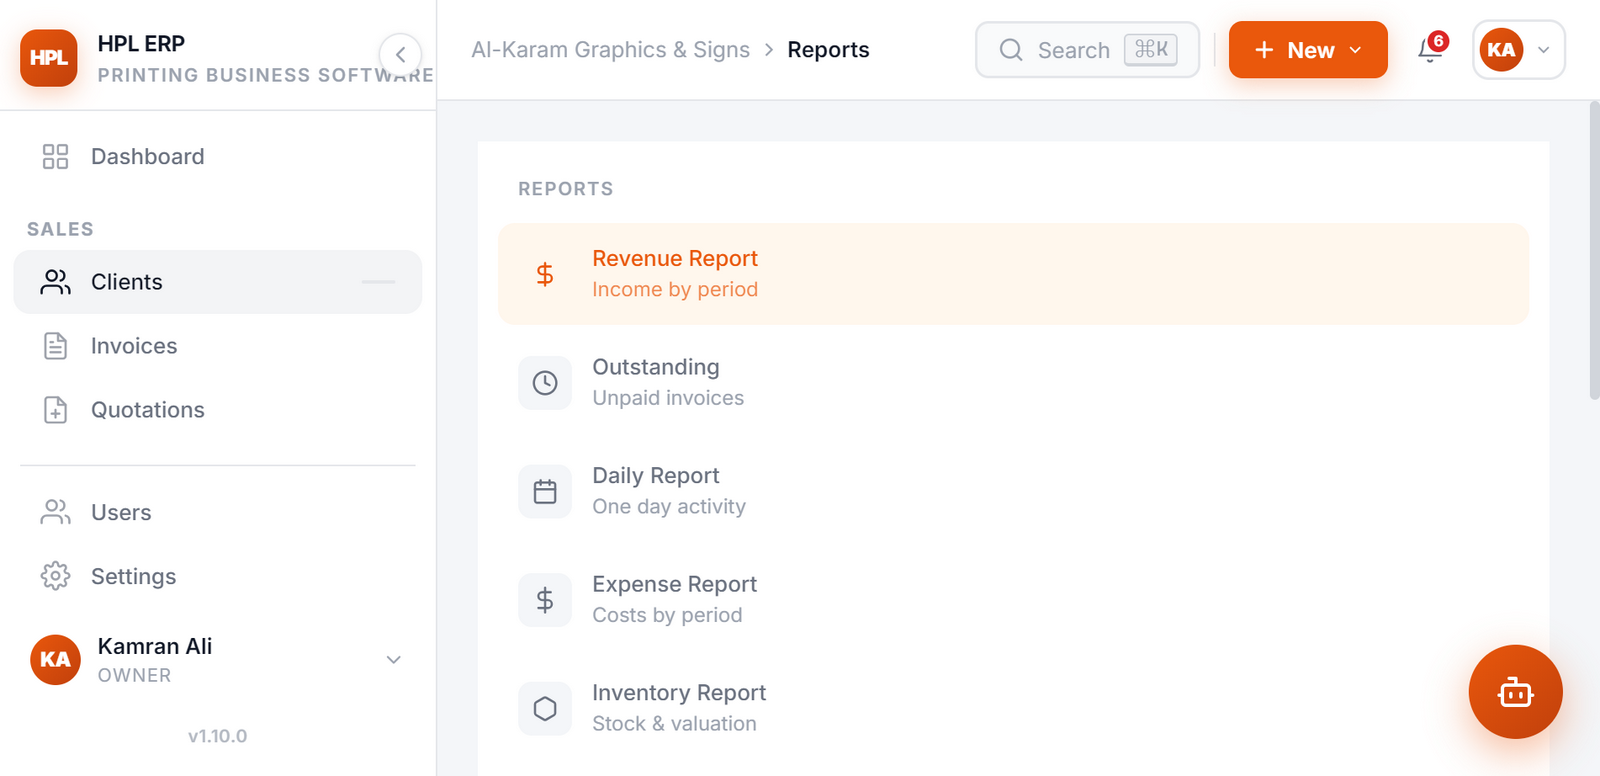
Task: Open the Inventory Report entry
Action: [x=1013, y=709]
